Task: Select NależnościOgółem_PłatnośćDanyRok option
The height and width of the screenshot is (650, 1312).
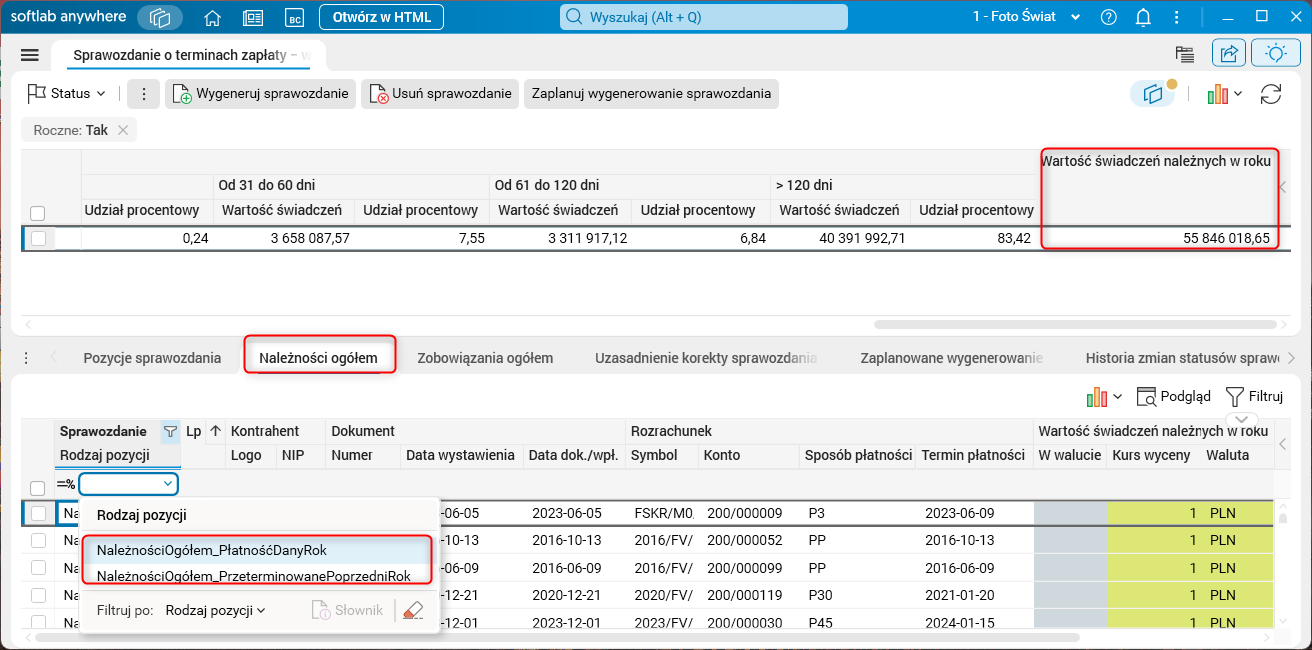Action: pos(212,550)
